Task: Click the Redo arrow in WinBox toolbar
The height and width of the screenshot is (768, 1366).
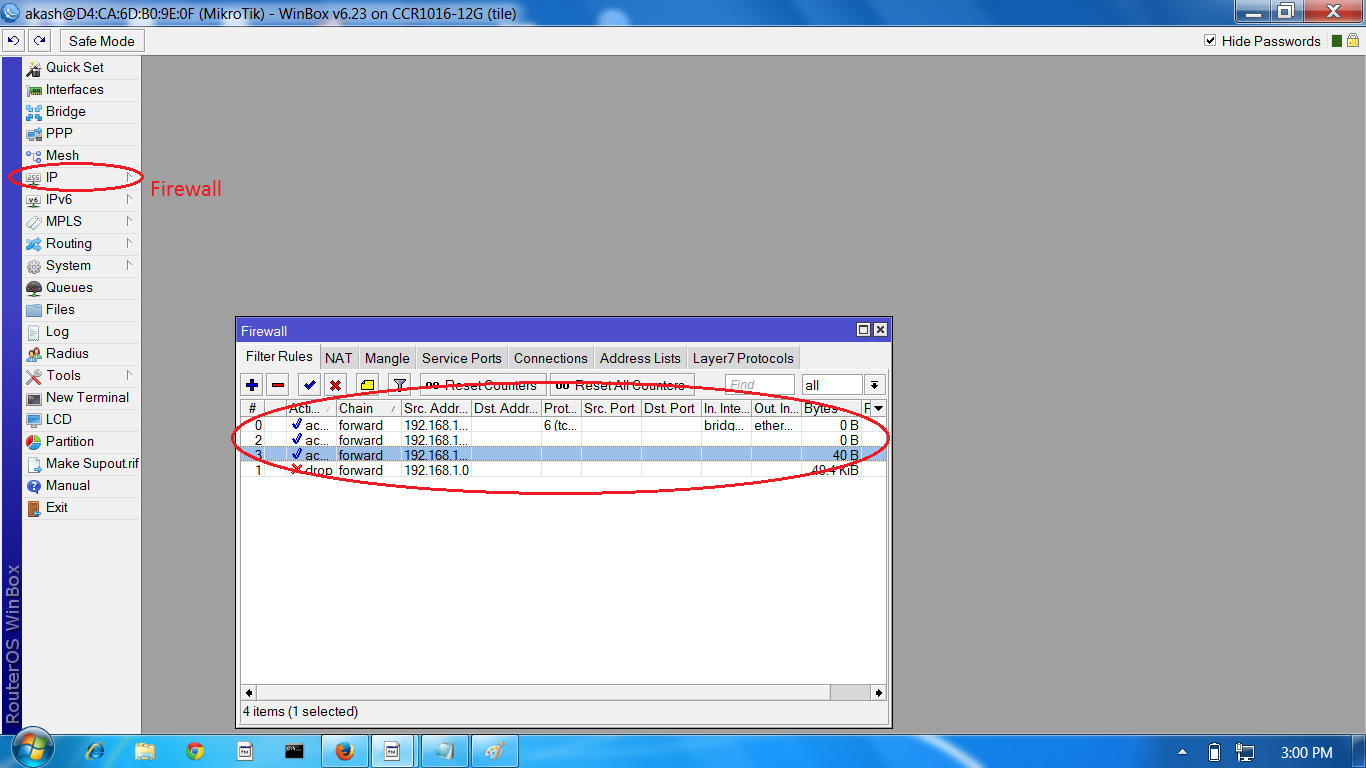Action: (x=39, y=41)
